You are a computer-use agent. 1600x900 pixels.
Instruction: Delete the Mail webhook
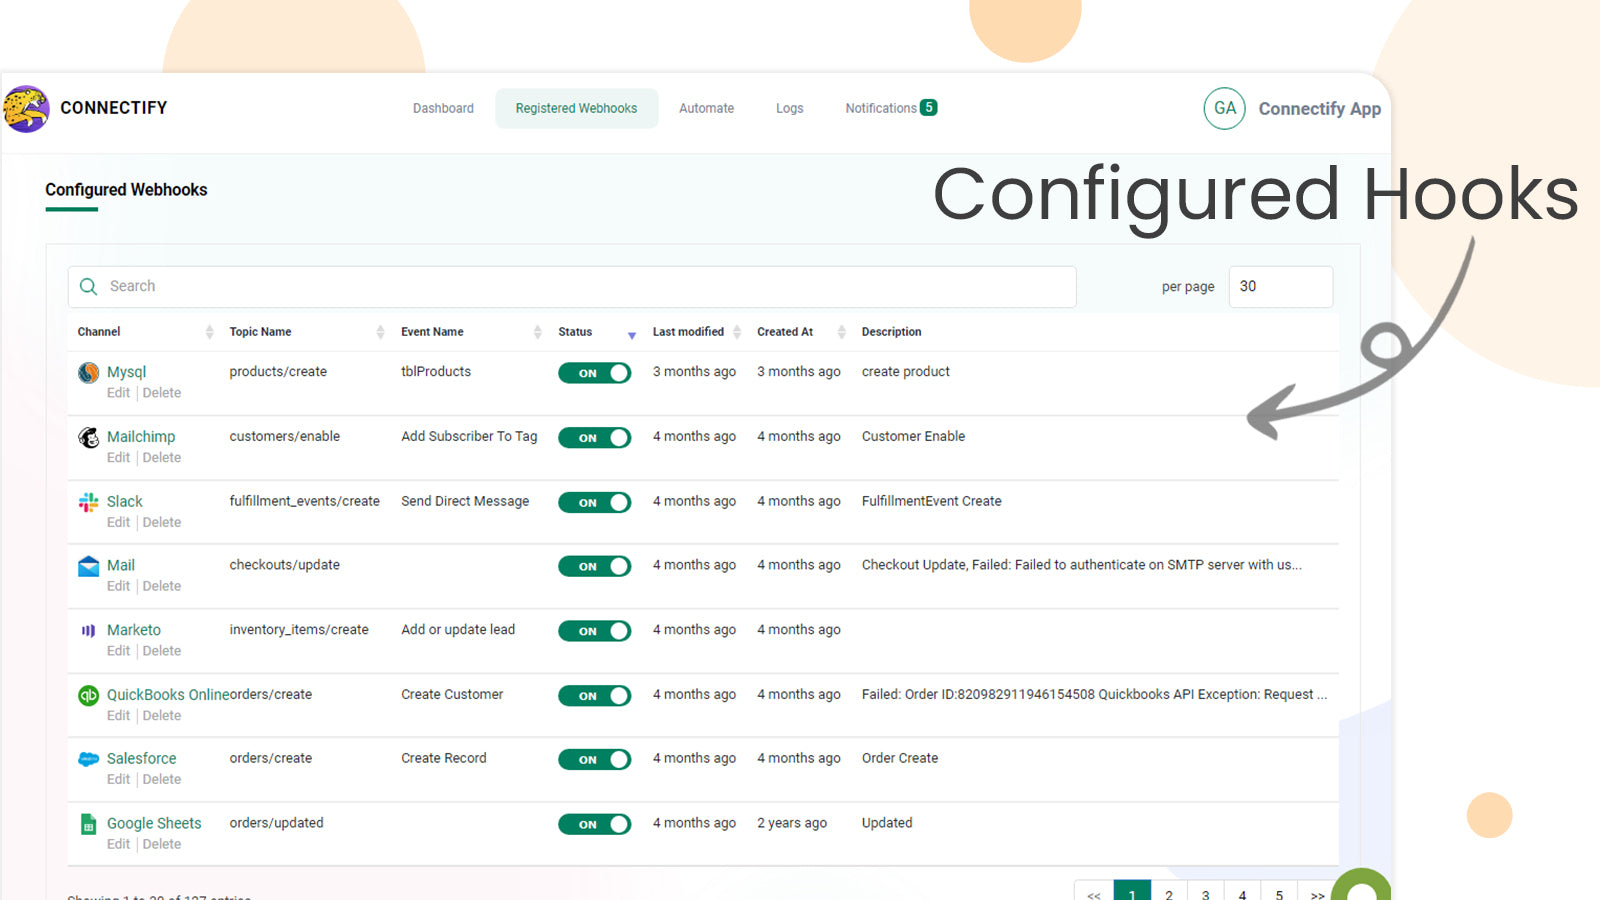[x=162, y=586]
